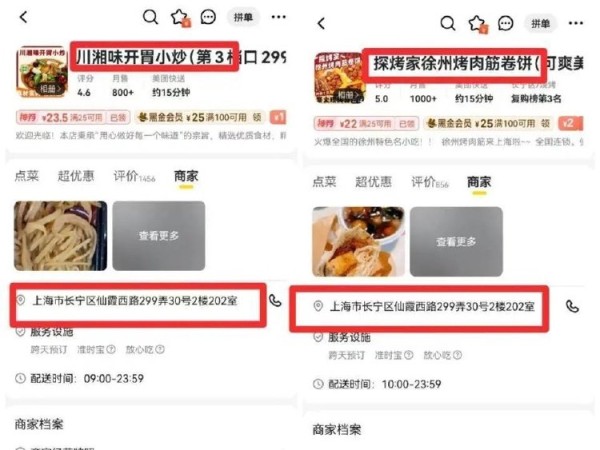Call the 探烤家 store via phone icon

coord(572,306)
